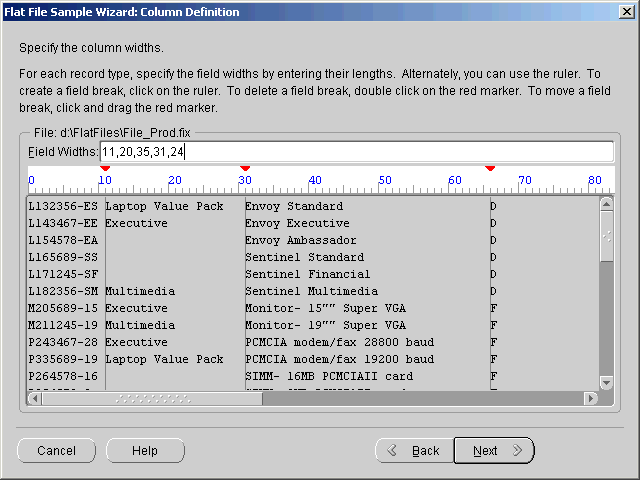
Task: Select the red field break marker at 10
Action: [x=105, y=168]
